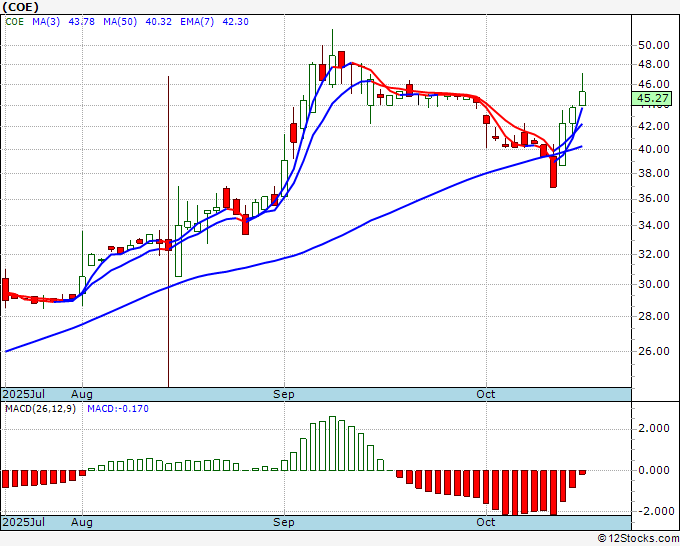Click the Aug label on MACD axis
The width and height of the screenshot is (680, 546).
[x=82, y=522]
